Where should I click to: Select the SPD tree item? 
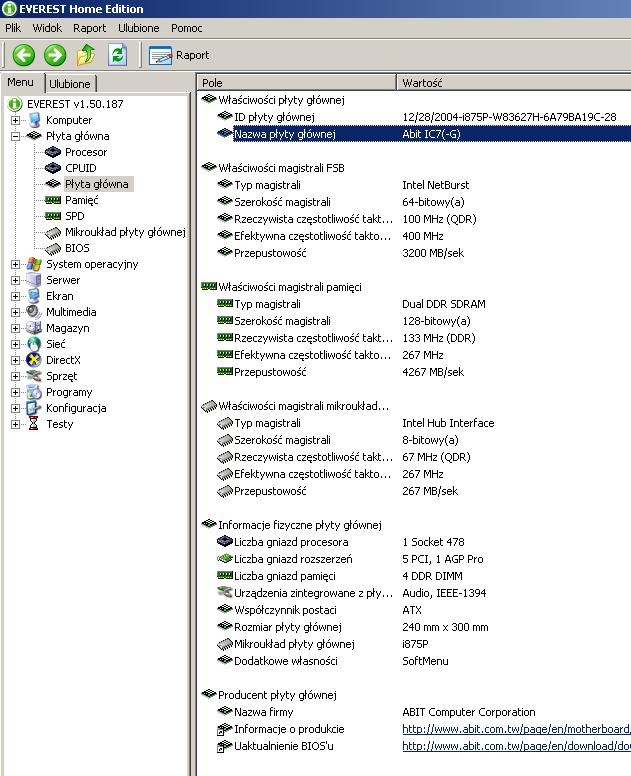75,216
